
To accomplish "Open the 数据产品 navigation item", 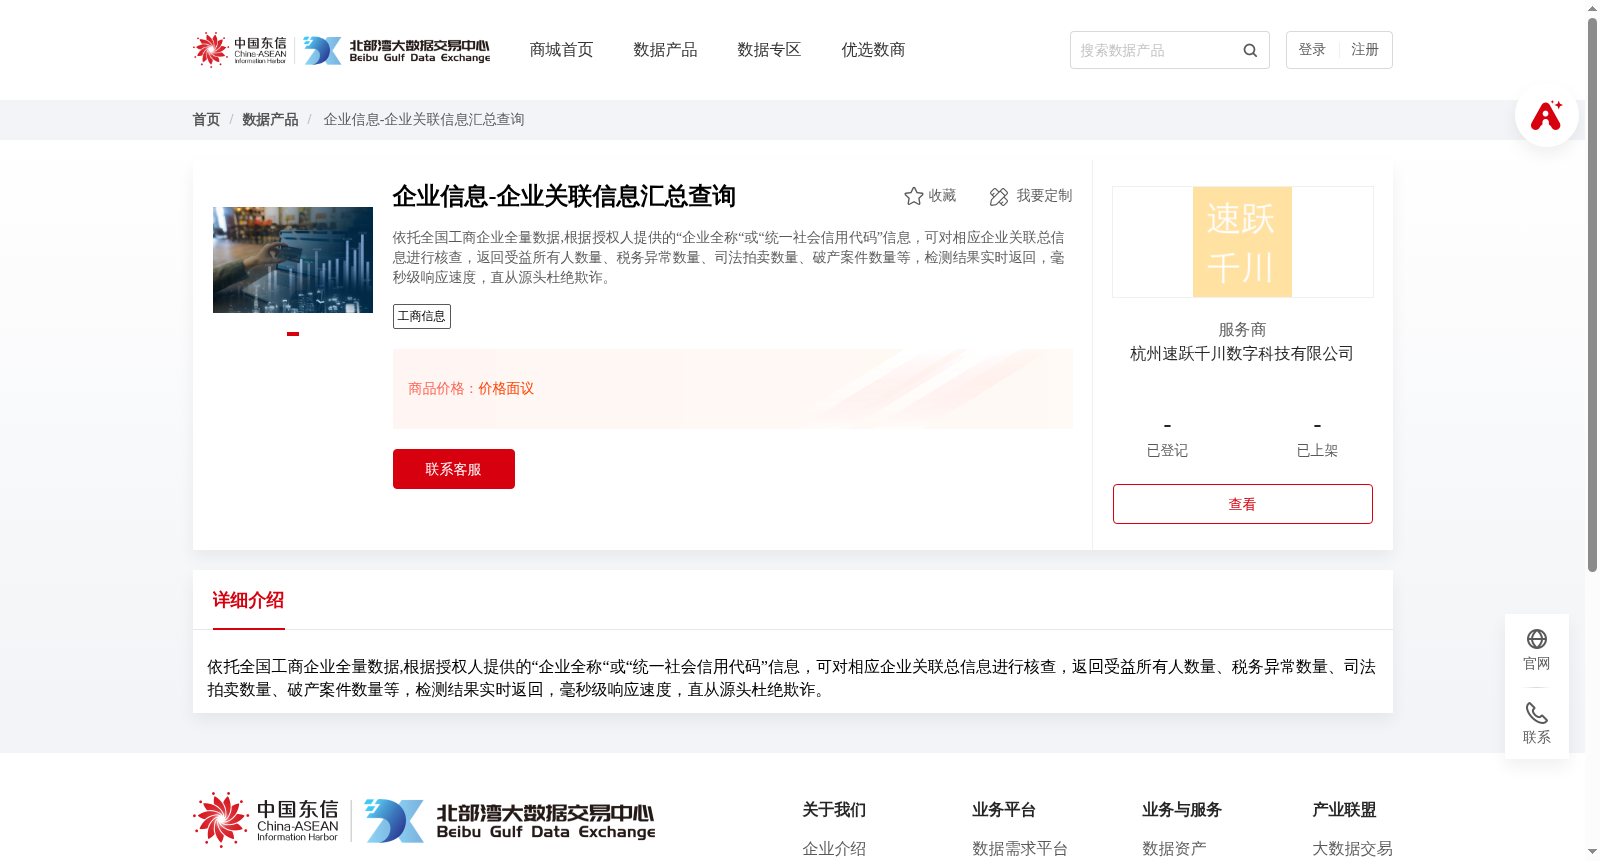I will click(665, 50).
